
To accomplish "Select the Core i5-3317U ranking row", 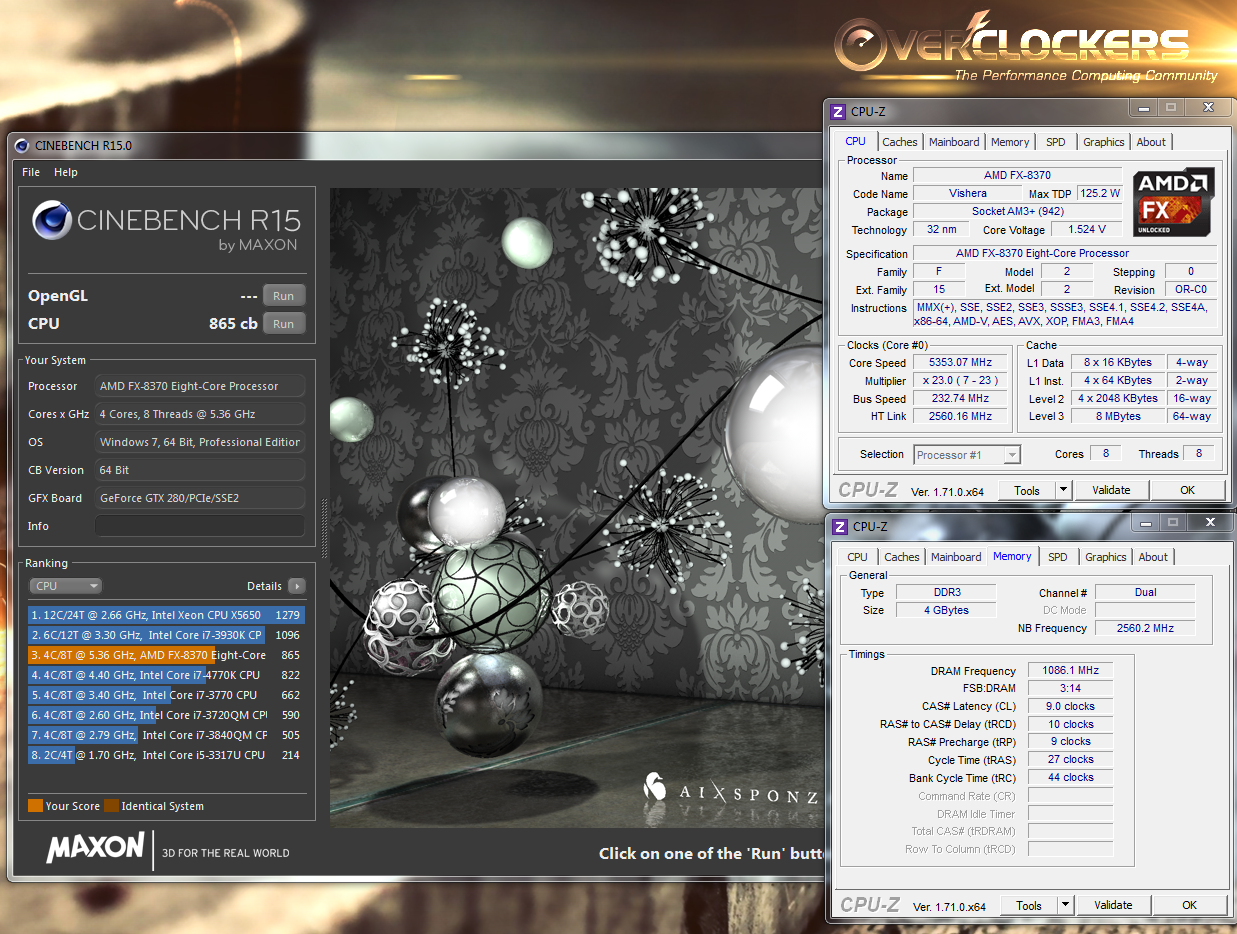I will (x=166, y=755).
